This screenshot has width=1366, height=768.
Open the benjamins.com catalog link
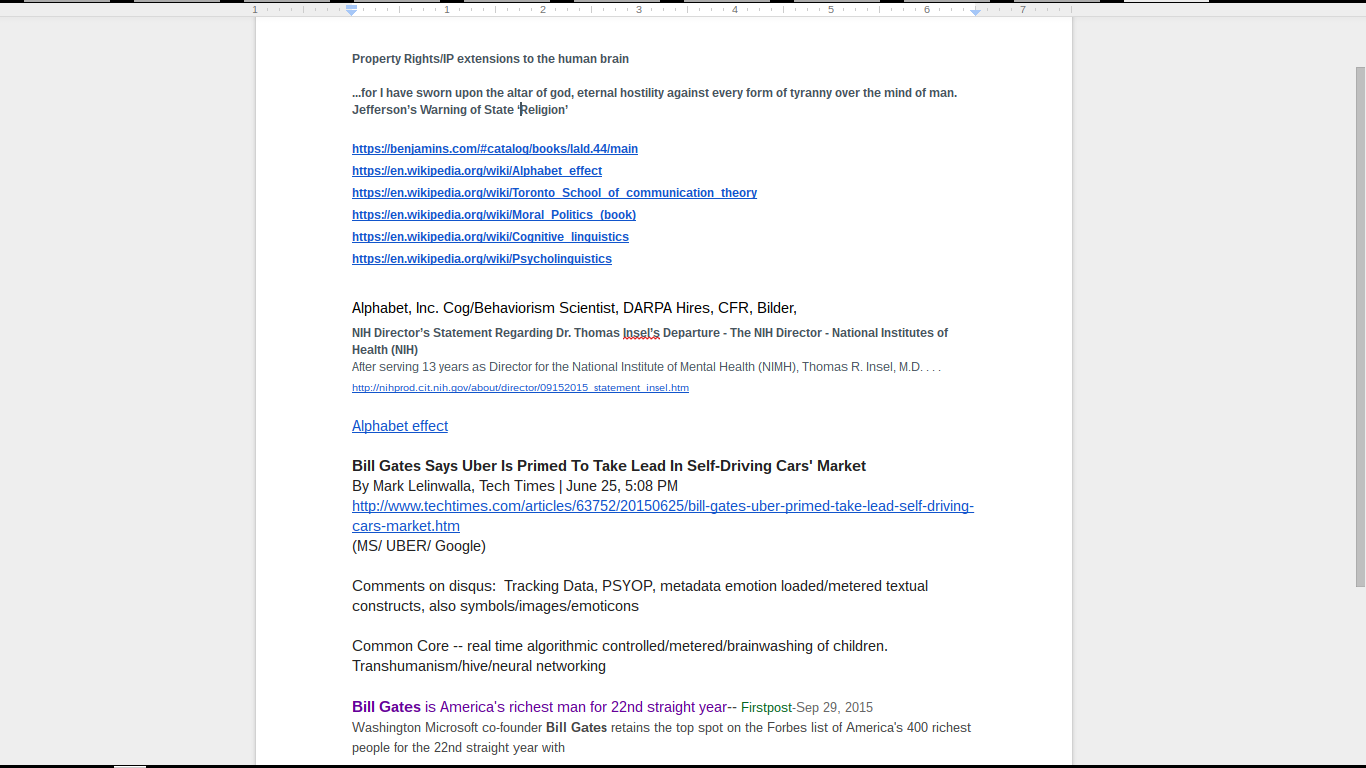pyautogui.click(x=494, y=149)
